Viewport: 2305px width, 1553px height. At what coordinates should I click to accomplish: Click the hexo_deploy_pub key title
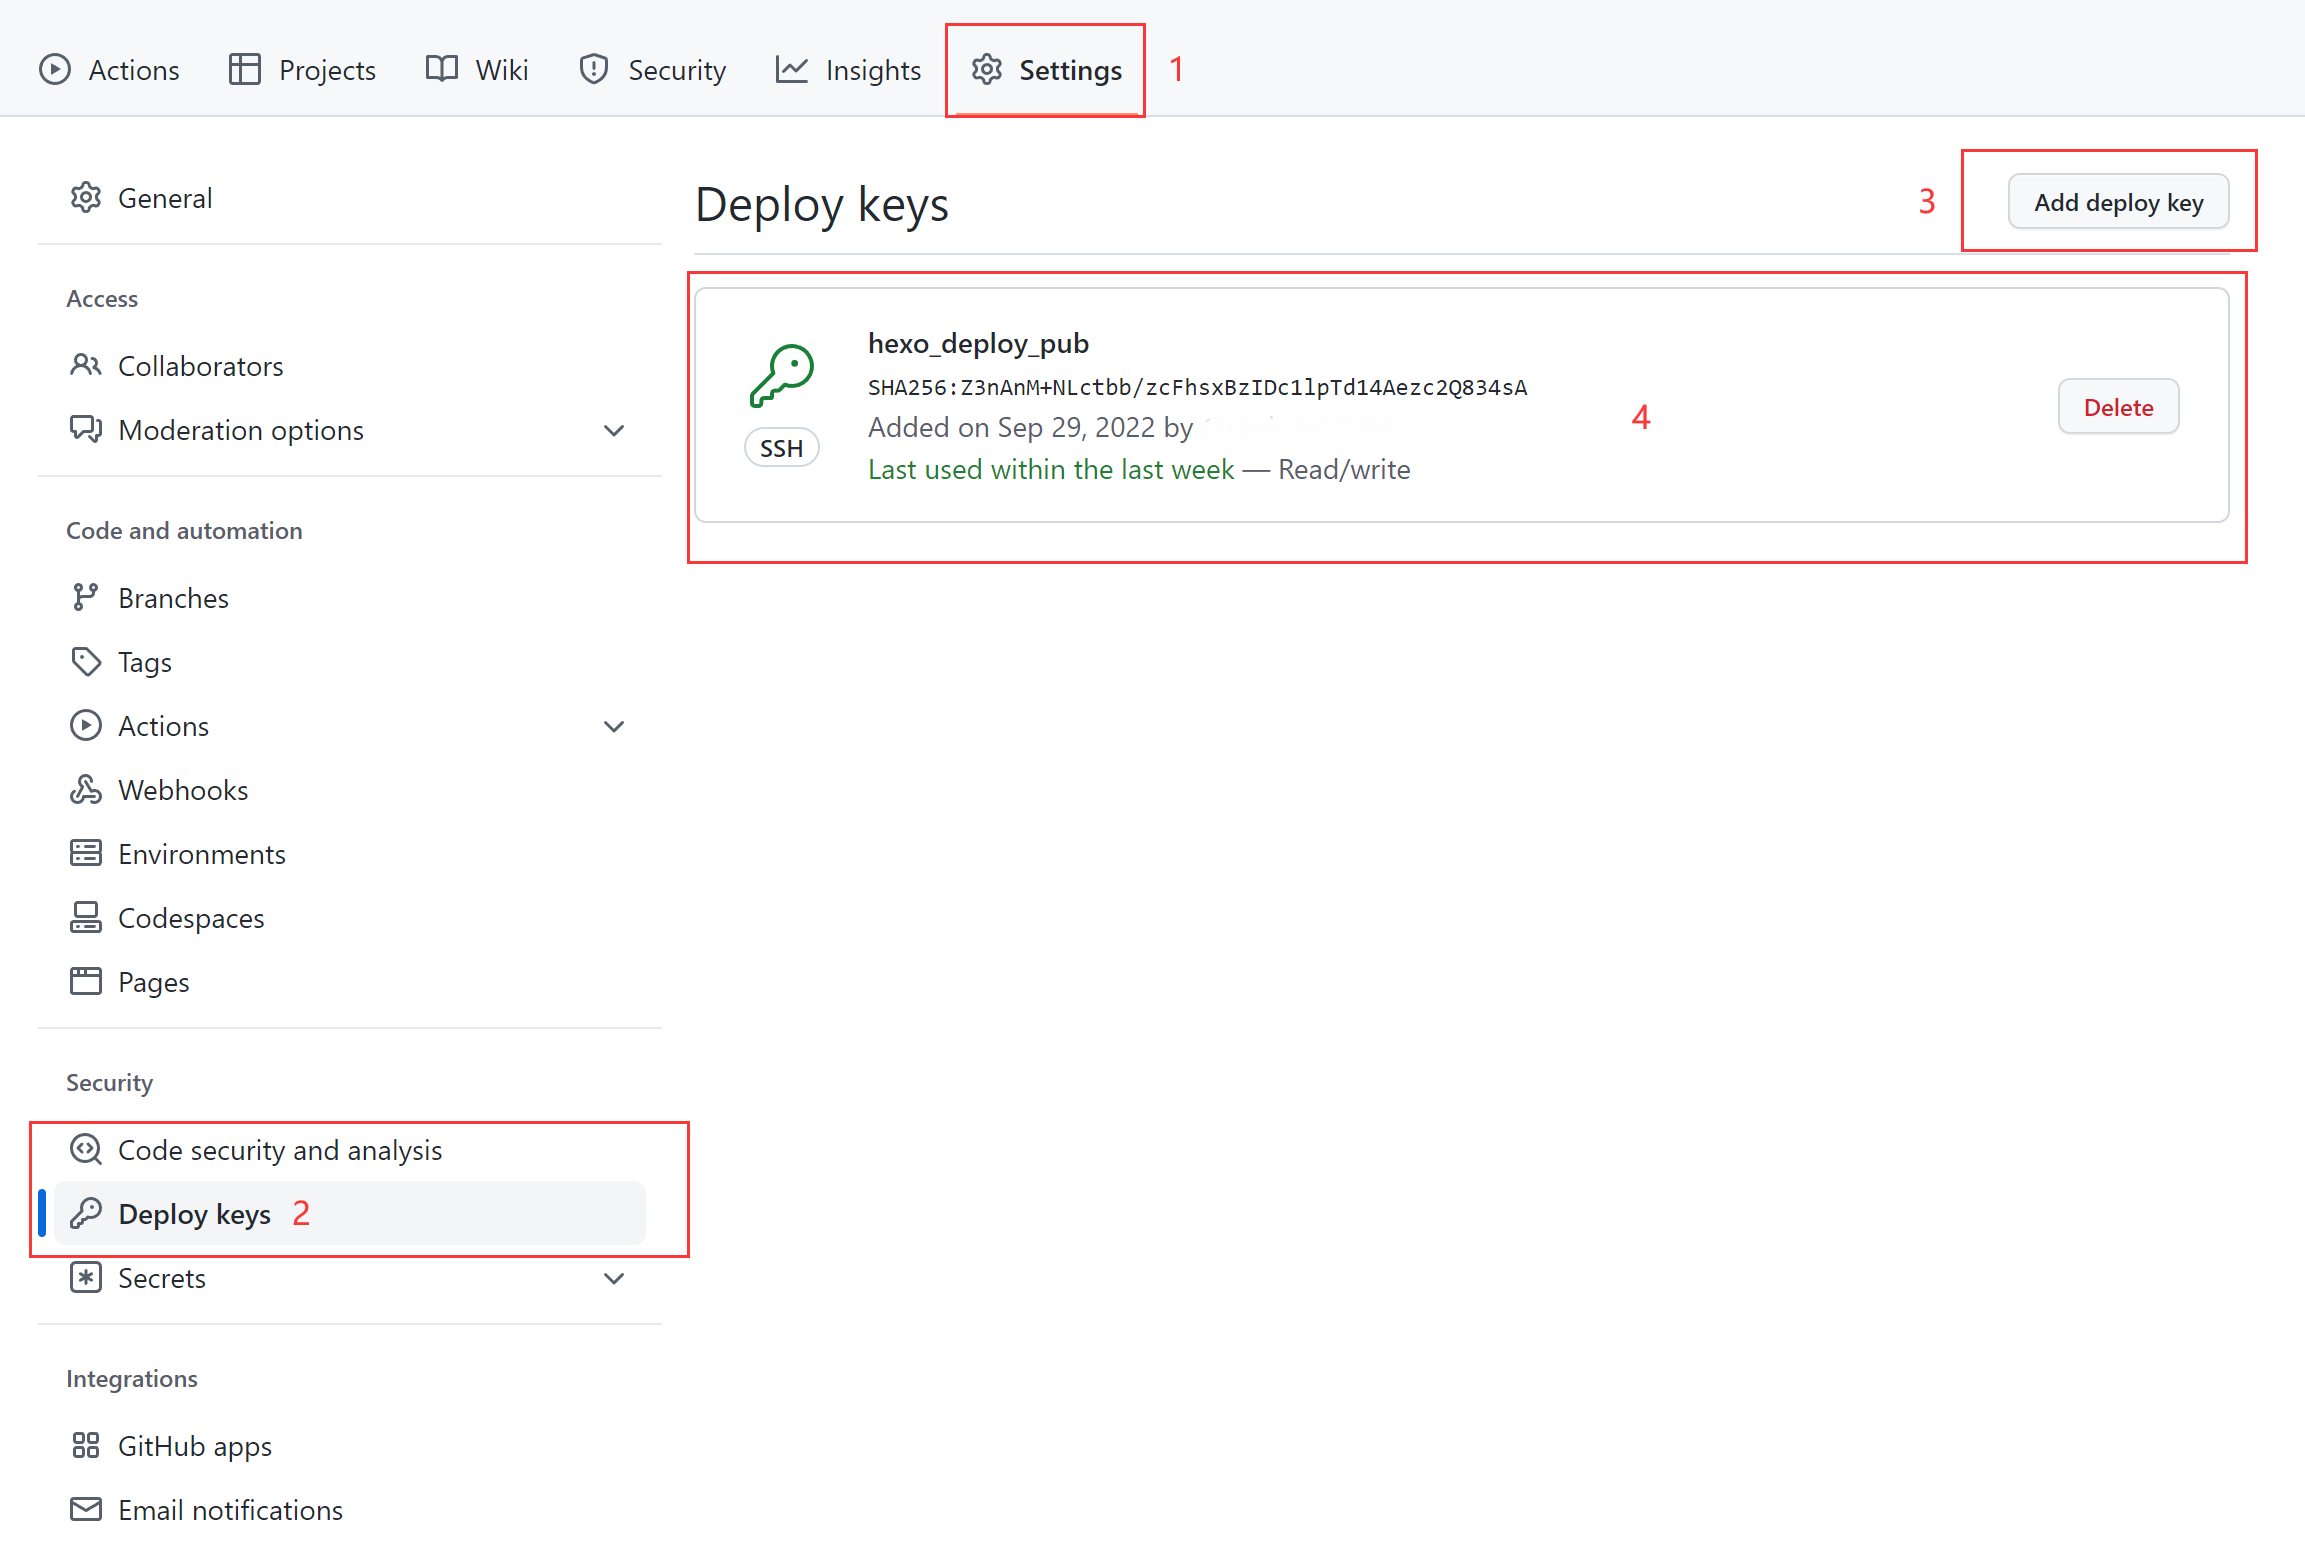click(978, 343)
